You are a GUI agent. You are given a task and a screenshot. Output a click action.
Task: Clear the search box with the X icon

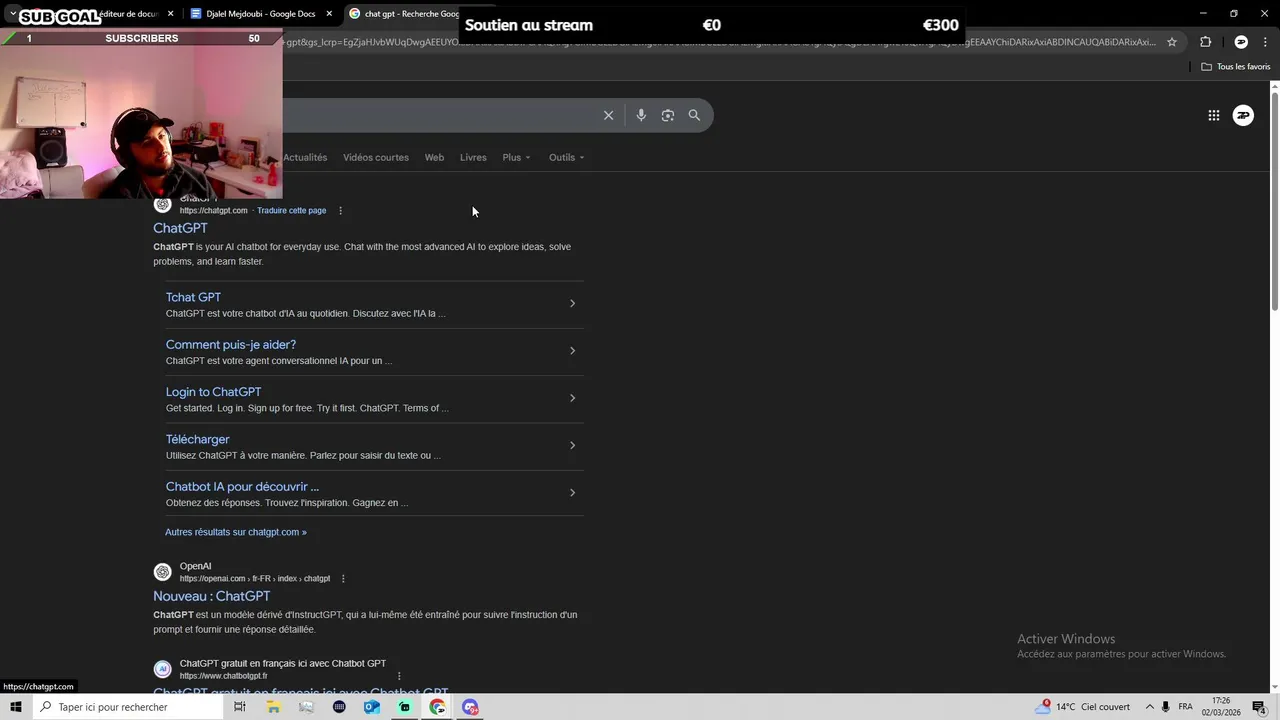coord(608,115)
